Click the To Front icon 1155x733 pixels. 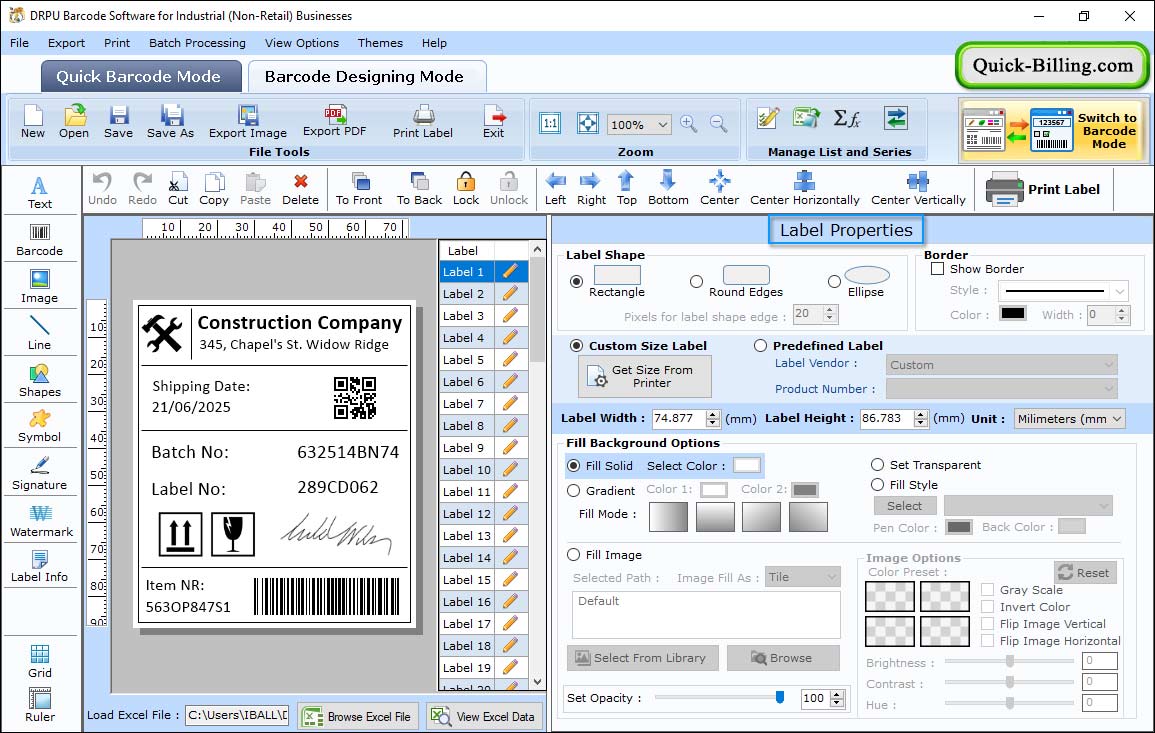point(360,181)
